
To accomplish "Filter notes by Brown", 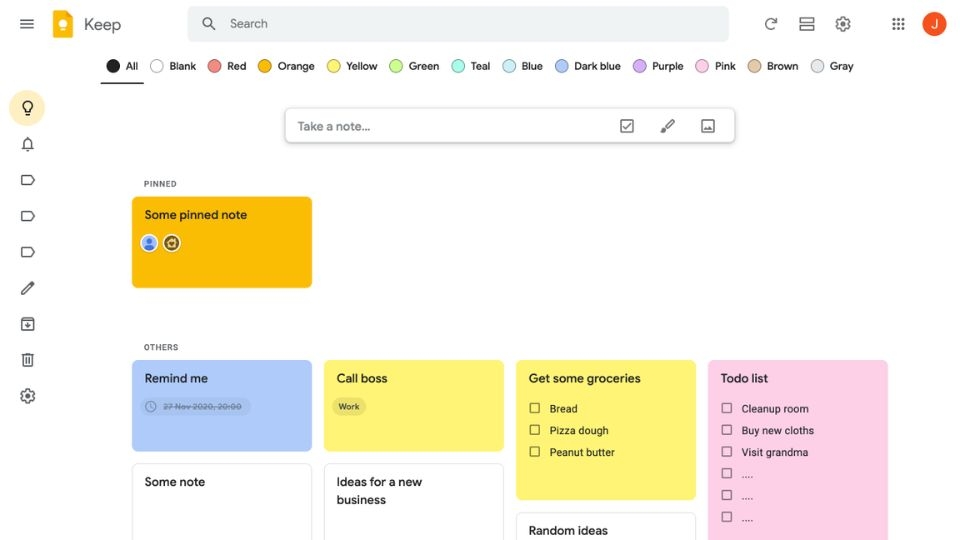I will [773, 66].
